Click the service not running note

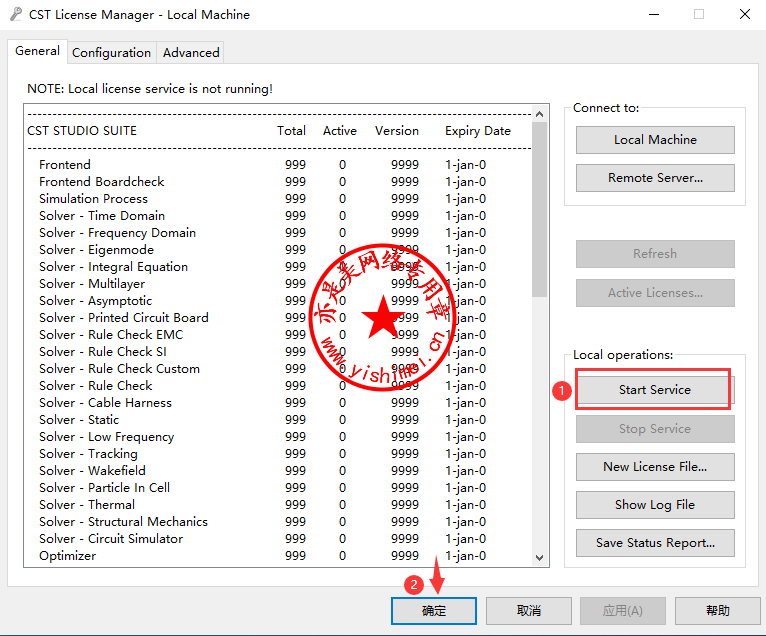pos(149,89)
